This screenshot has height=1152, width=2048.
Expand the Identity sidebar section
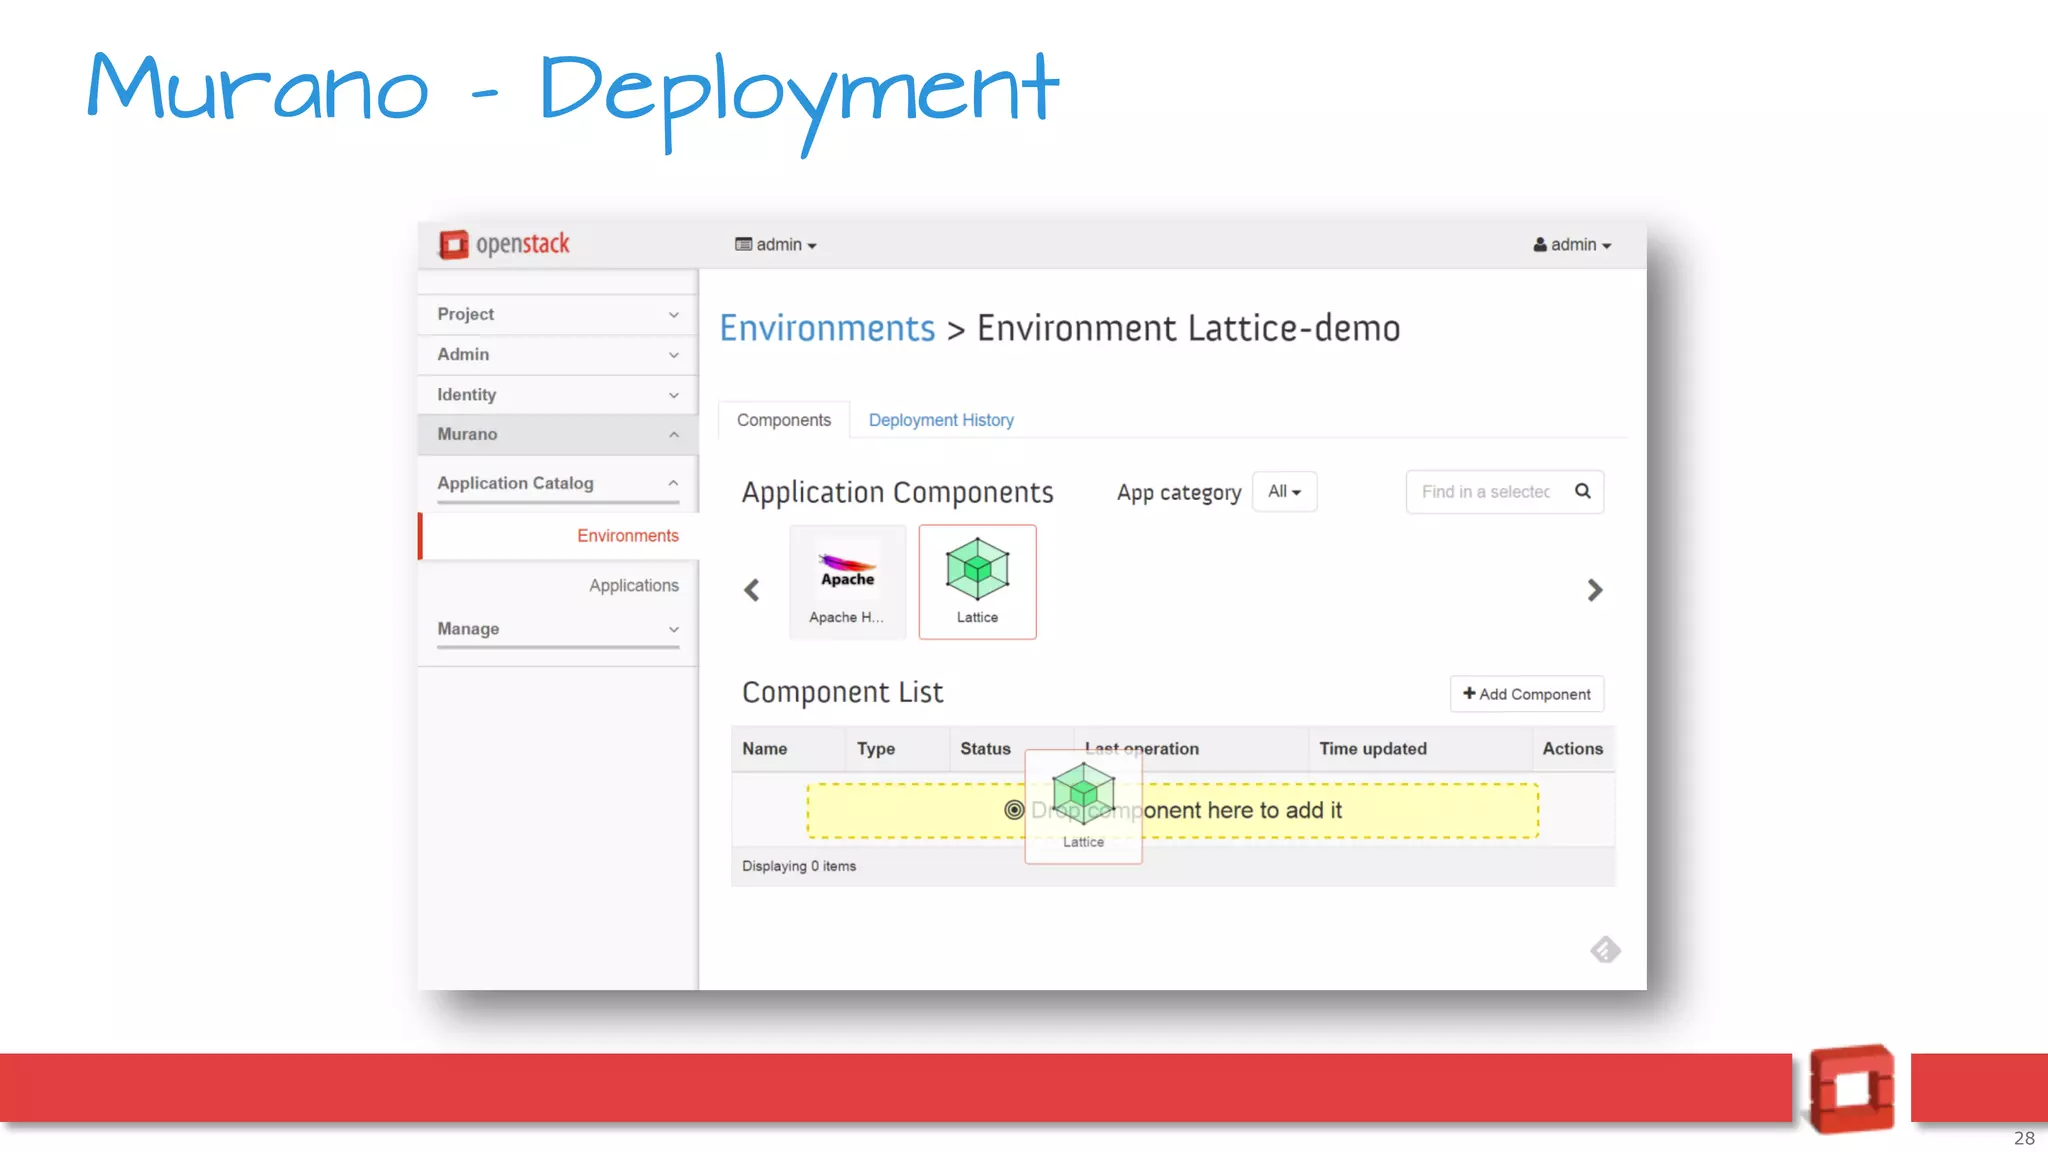point(557,395)
